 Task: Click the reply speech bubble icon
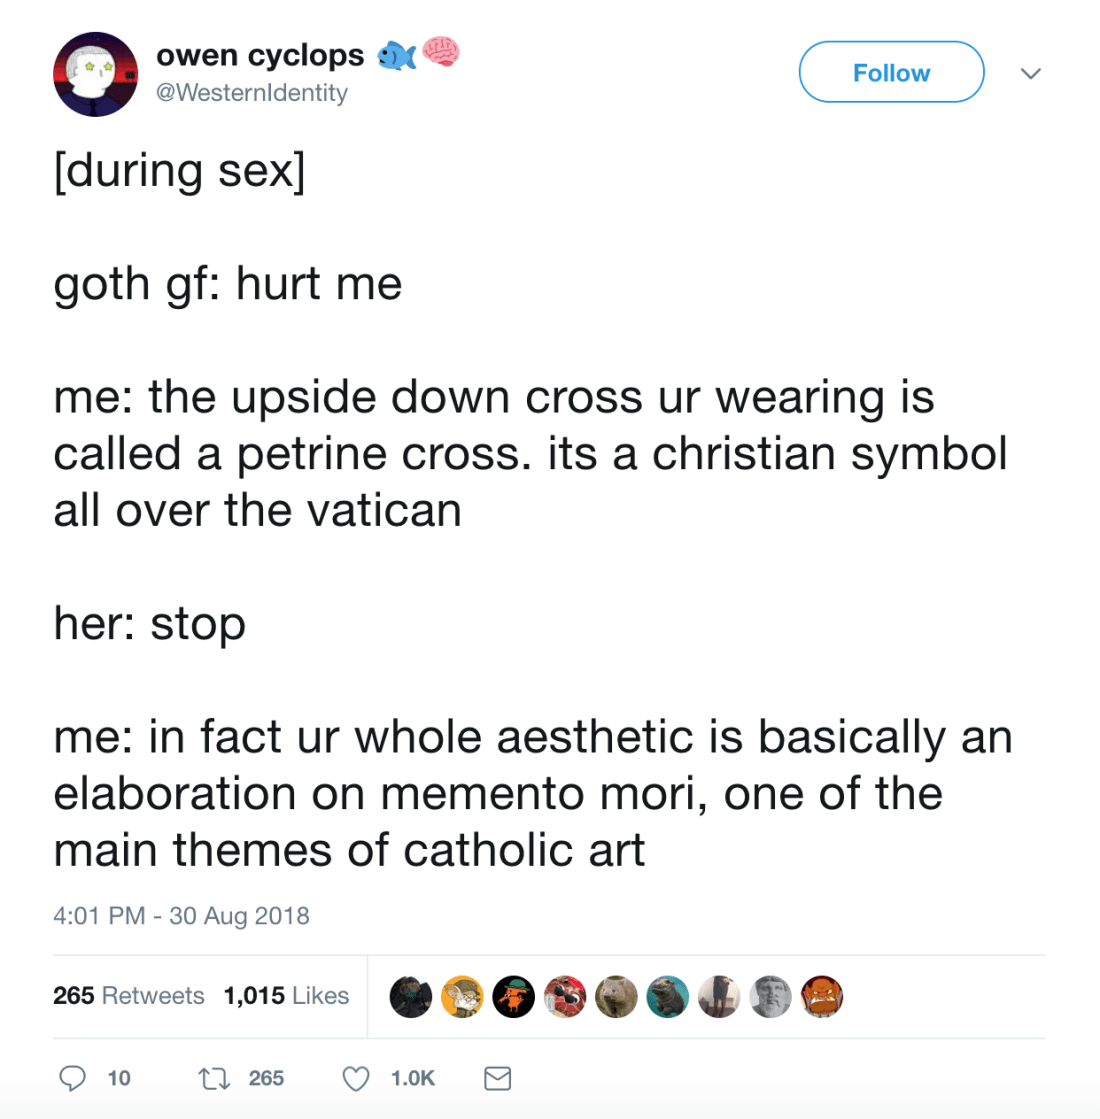72,1078
